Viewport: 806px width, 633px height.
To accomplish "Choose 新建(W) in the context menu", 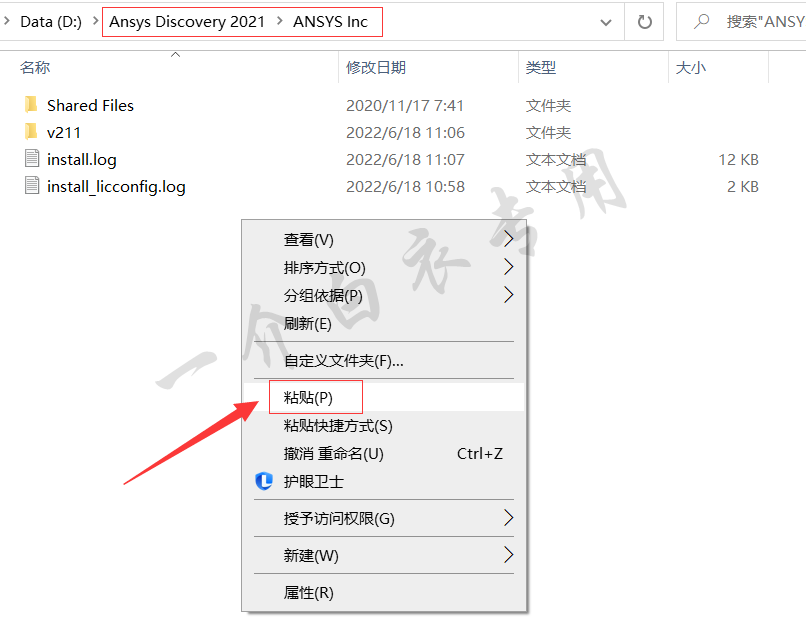I will 383,555.
